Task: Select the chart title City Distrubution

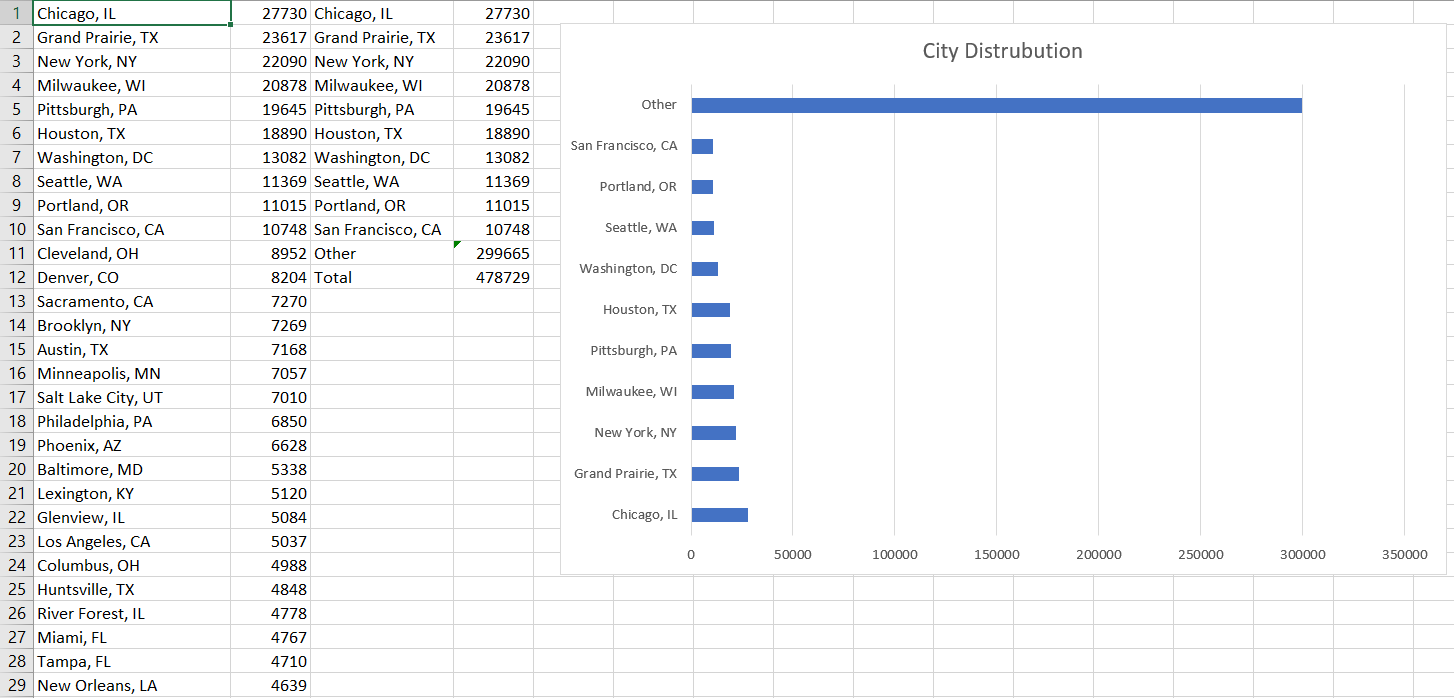Action: [1001, 51]
